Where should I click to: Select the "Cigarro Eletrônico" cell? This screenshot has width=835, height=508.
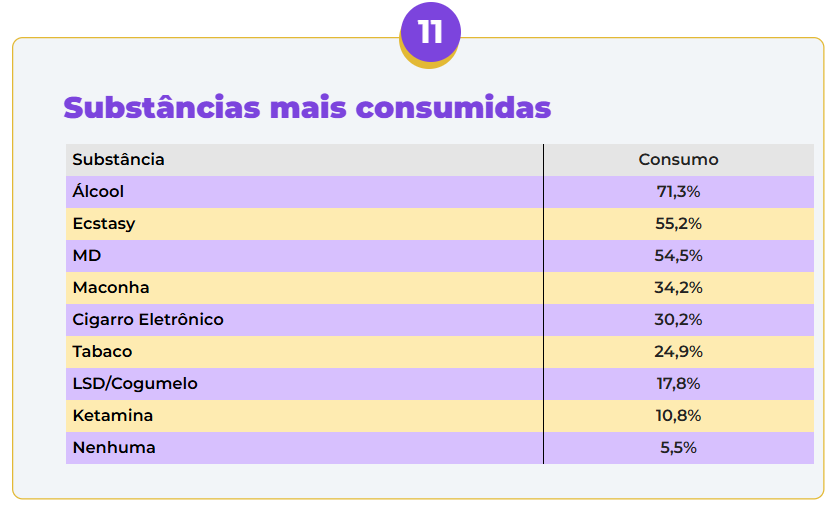tap(148, 320)
